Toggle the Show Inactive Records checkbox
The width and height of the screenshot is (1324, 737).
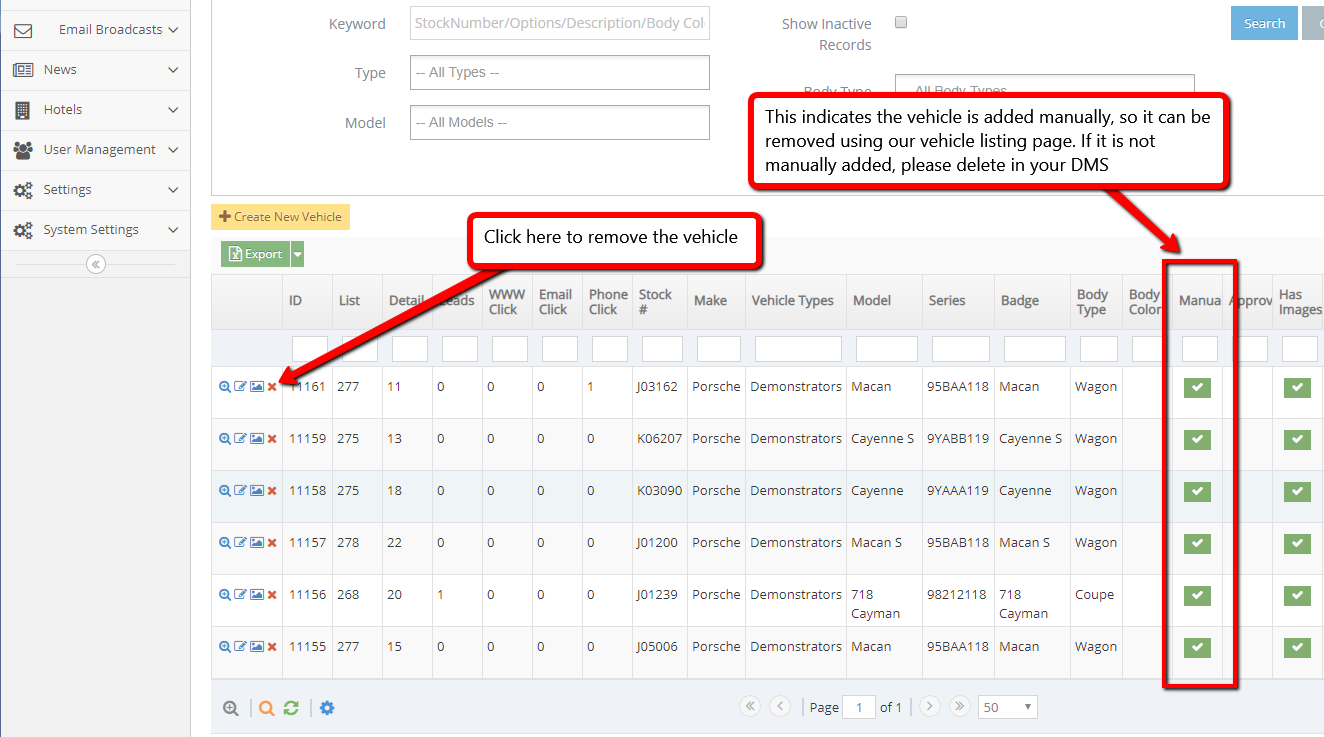(x=901, y=23)
